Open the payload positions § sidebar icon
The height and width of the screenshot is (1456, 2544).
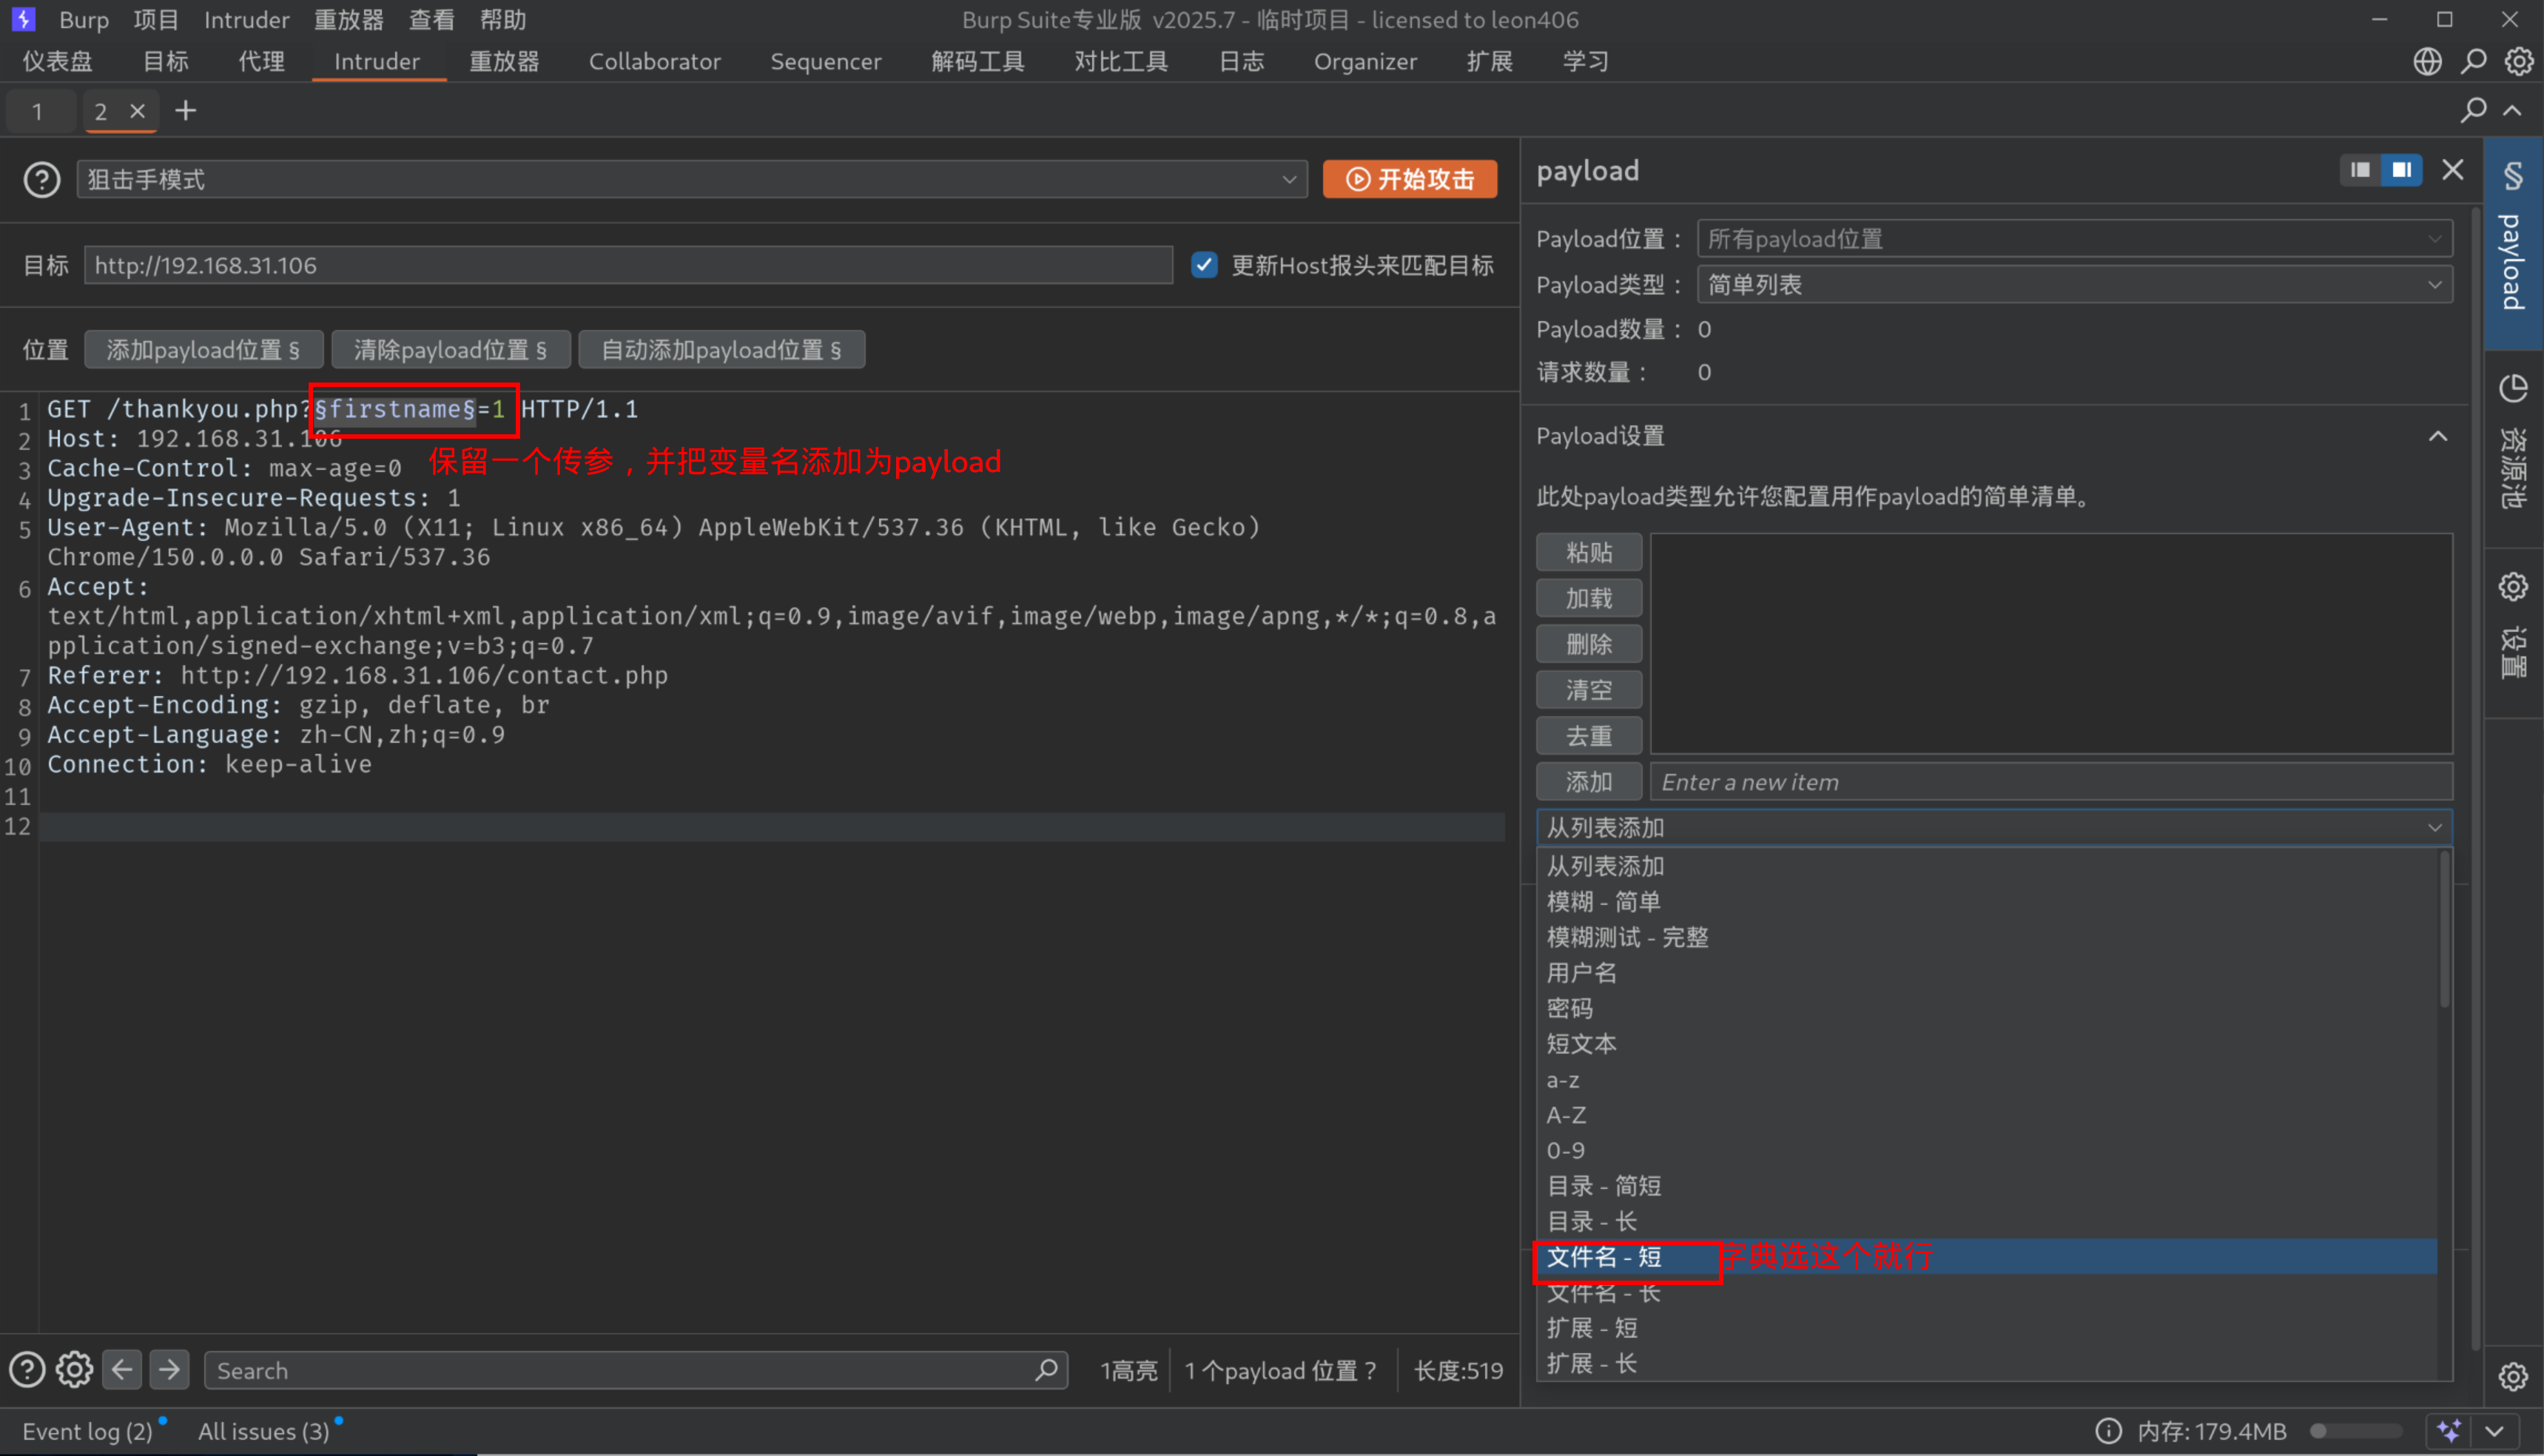[2513, 176]
